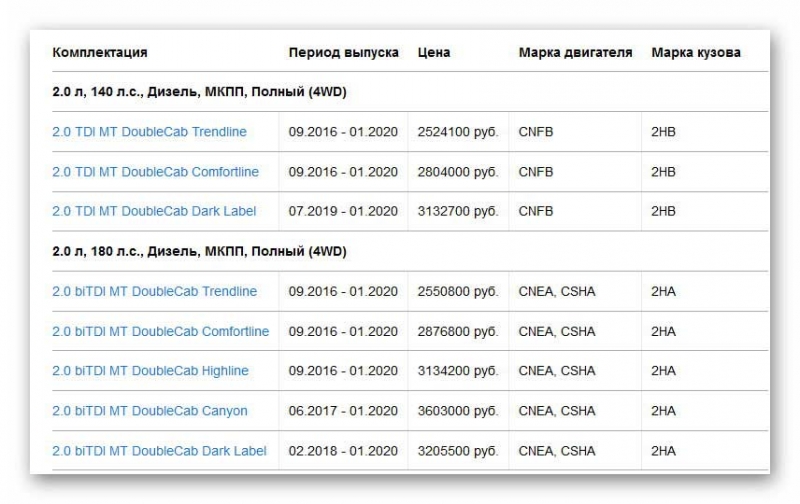Click the period 06.2017 - 01.2020

343,411
